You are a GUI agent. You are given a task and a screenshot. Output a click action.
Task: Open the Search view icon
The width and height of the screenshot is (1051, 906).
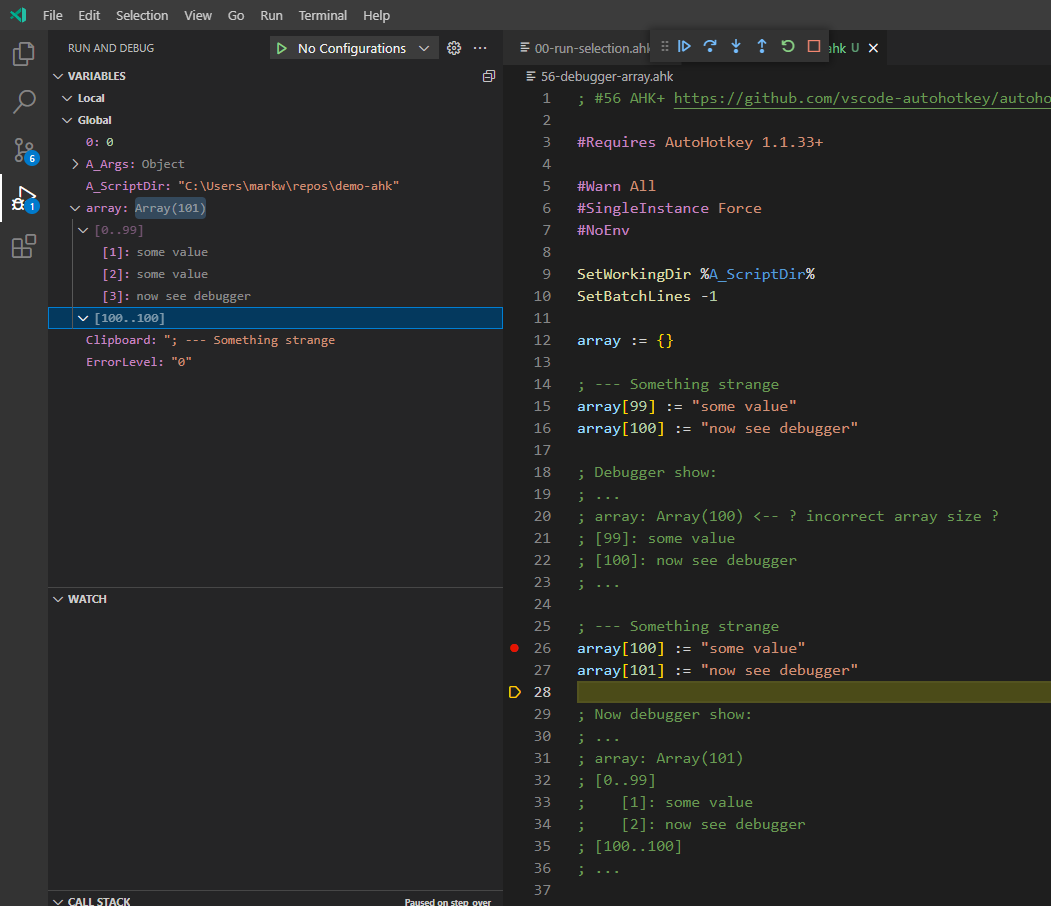[x=24, y=102]
